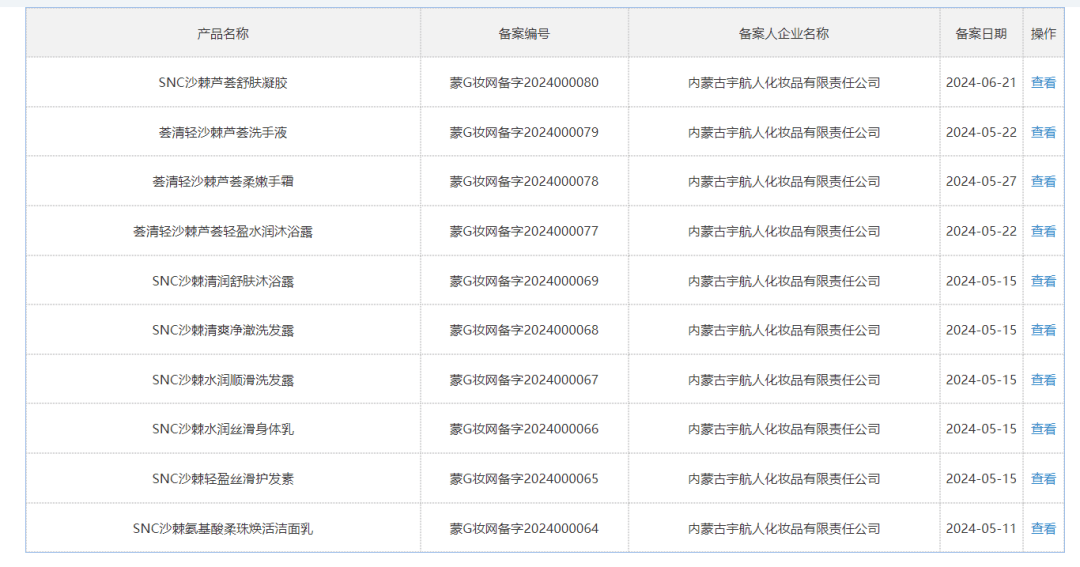The height and width of the screenshot is (567, 1080).
Task: Click 查看 link for SNC沙棘芦荟舒肤凝胶
Action: tap(1043, 83)
